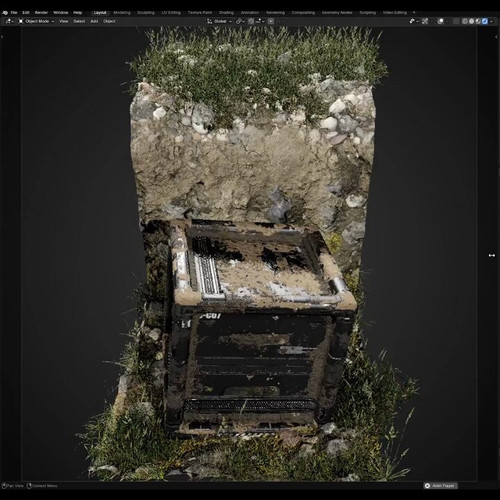The width and height of the screenshot is (500, 500).
Task: Switch to the Shading workspace tab
Action: (x=226, y=13)
